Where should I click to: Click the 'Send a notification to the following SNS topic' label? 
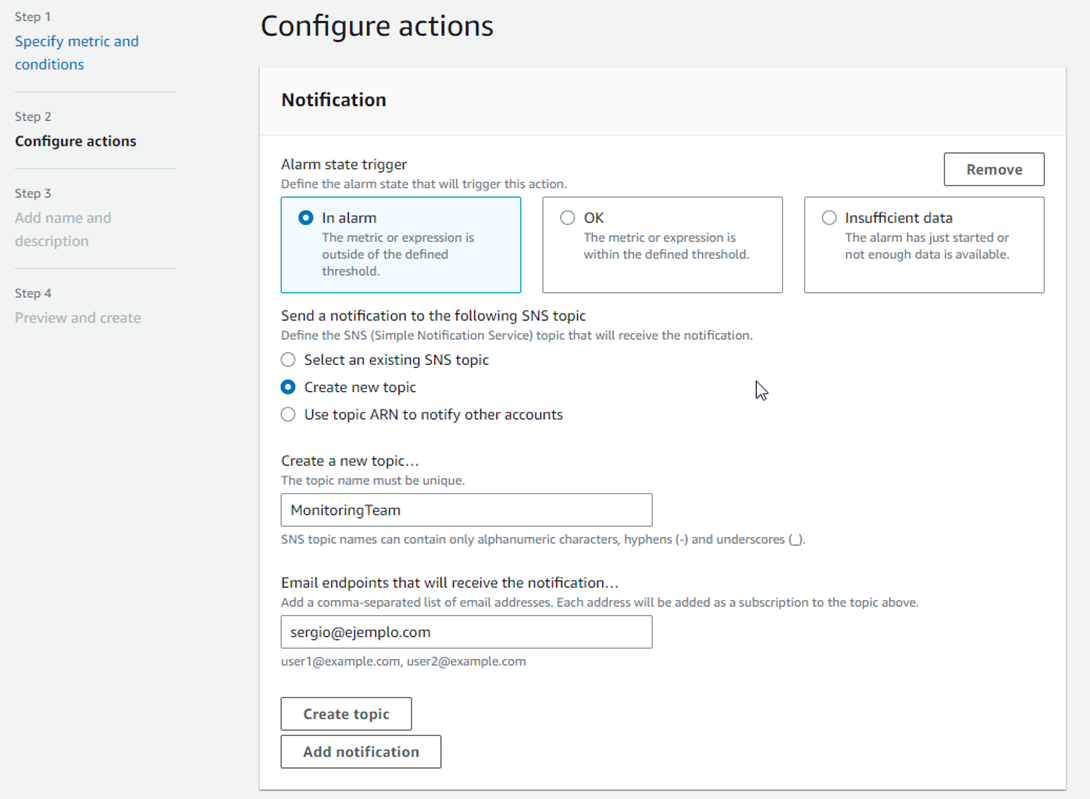click(x=433, y=315)
